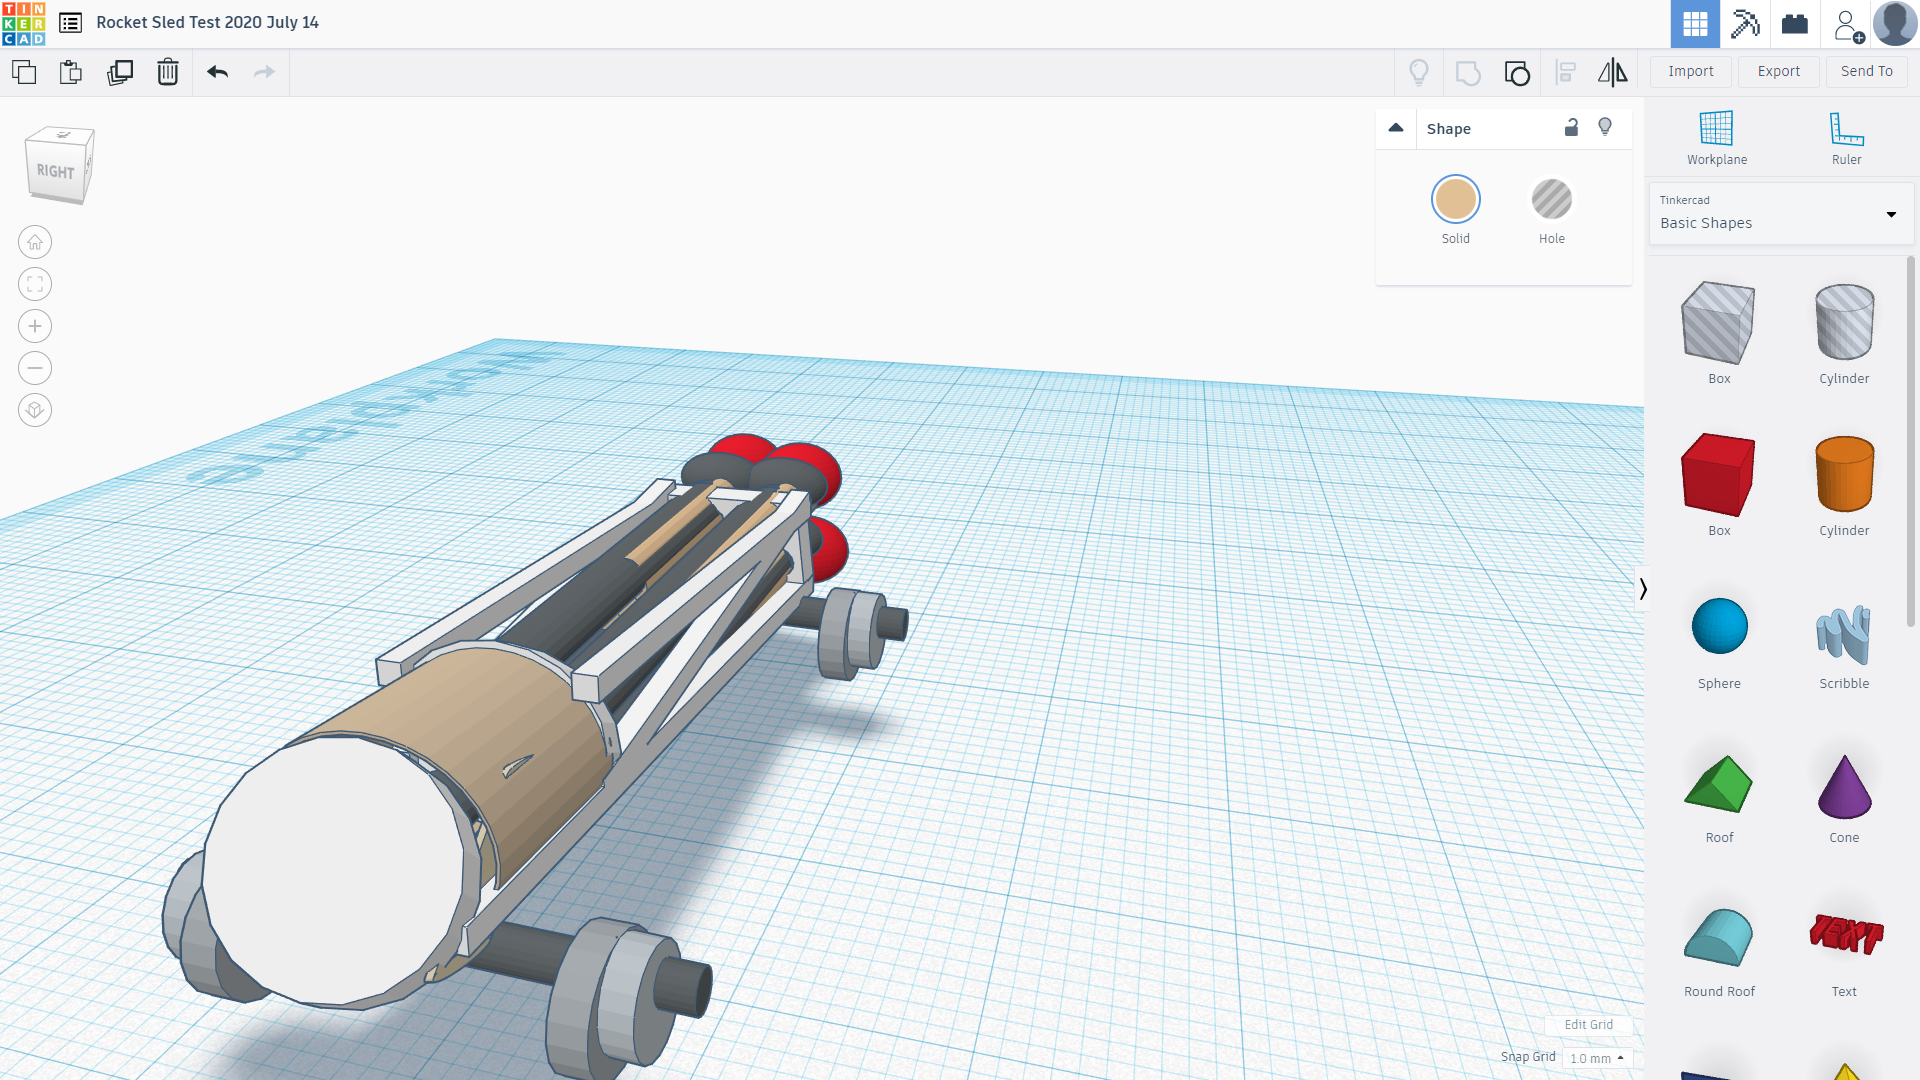Select the Ruler tool
Viewport: 1920px width, 1080px height.
(x=1846, y=138)
